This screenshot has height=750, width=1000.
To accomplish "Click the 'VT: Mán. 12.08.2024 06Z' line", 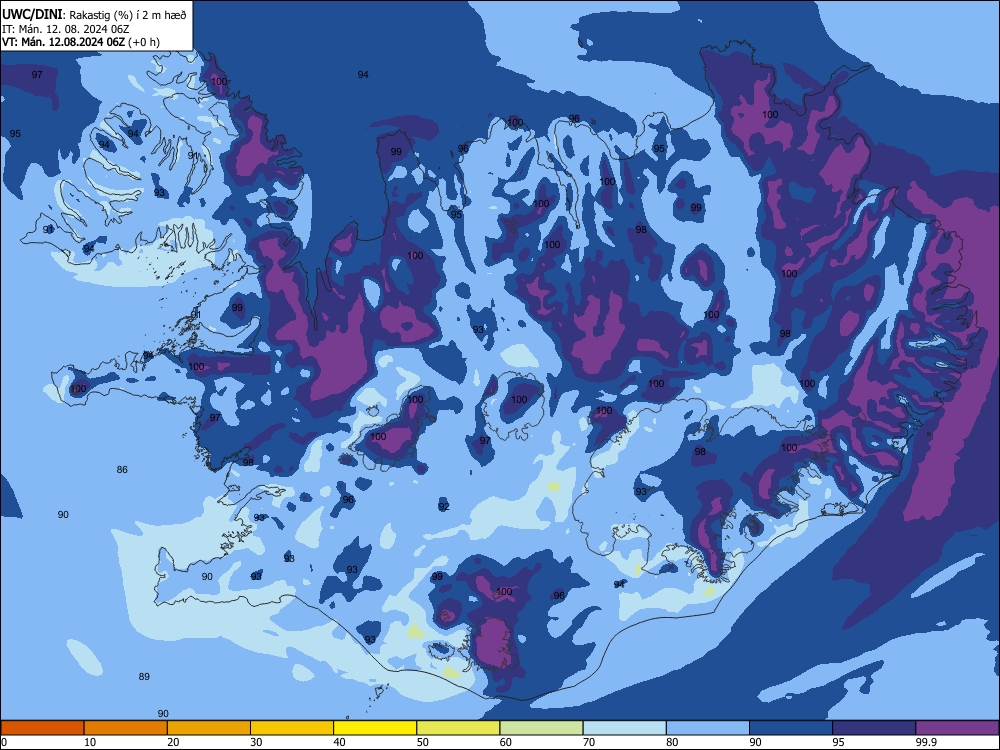I will 63,42.
